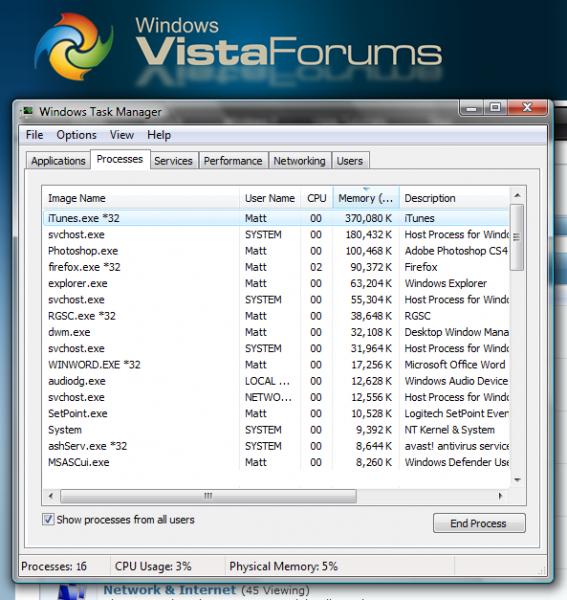Click the horizontal scrollbar left arrow

(51, 496)
